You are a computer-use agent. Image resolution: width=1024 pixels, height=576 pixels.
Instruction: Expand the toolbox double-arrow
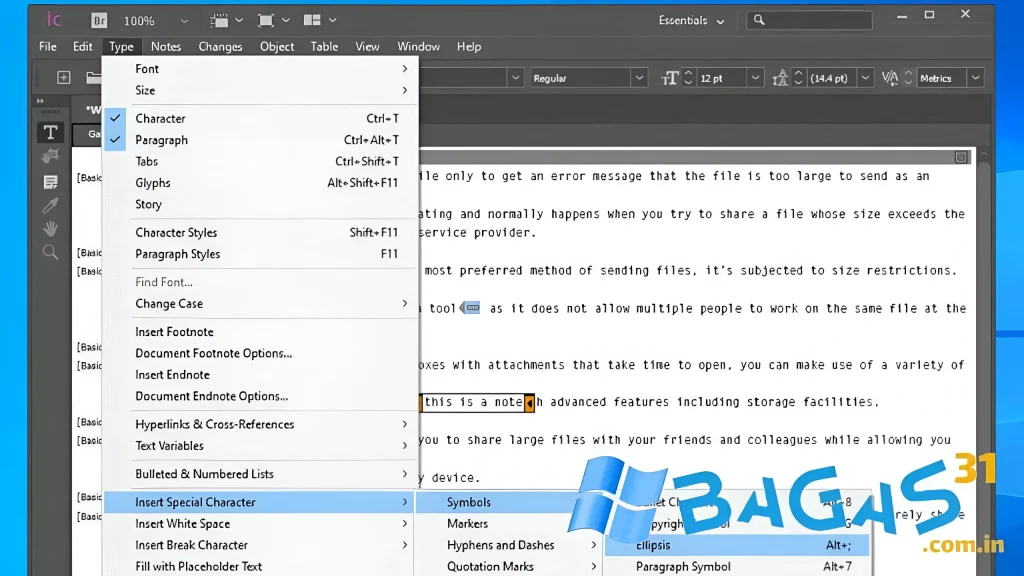coord(40,101)
